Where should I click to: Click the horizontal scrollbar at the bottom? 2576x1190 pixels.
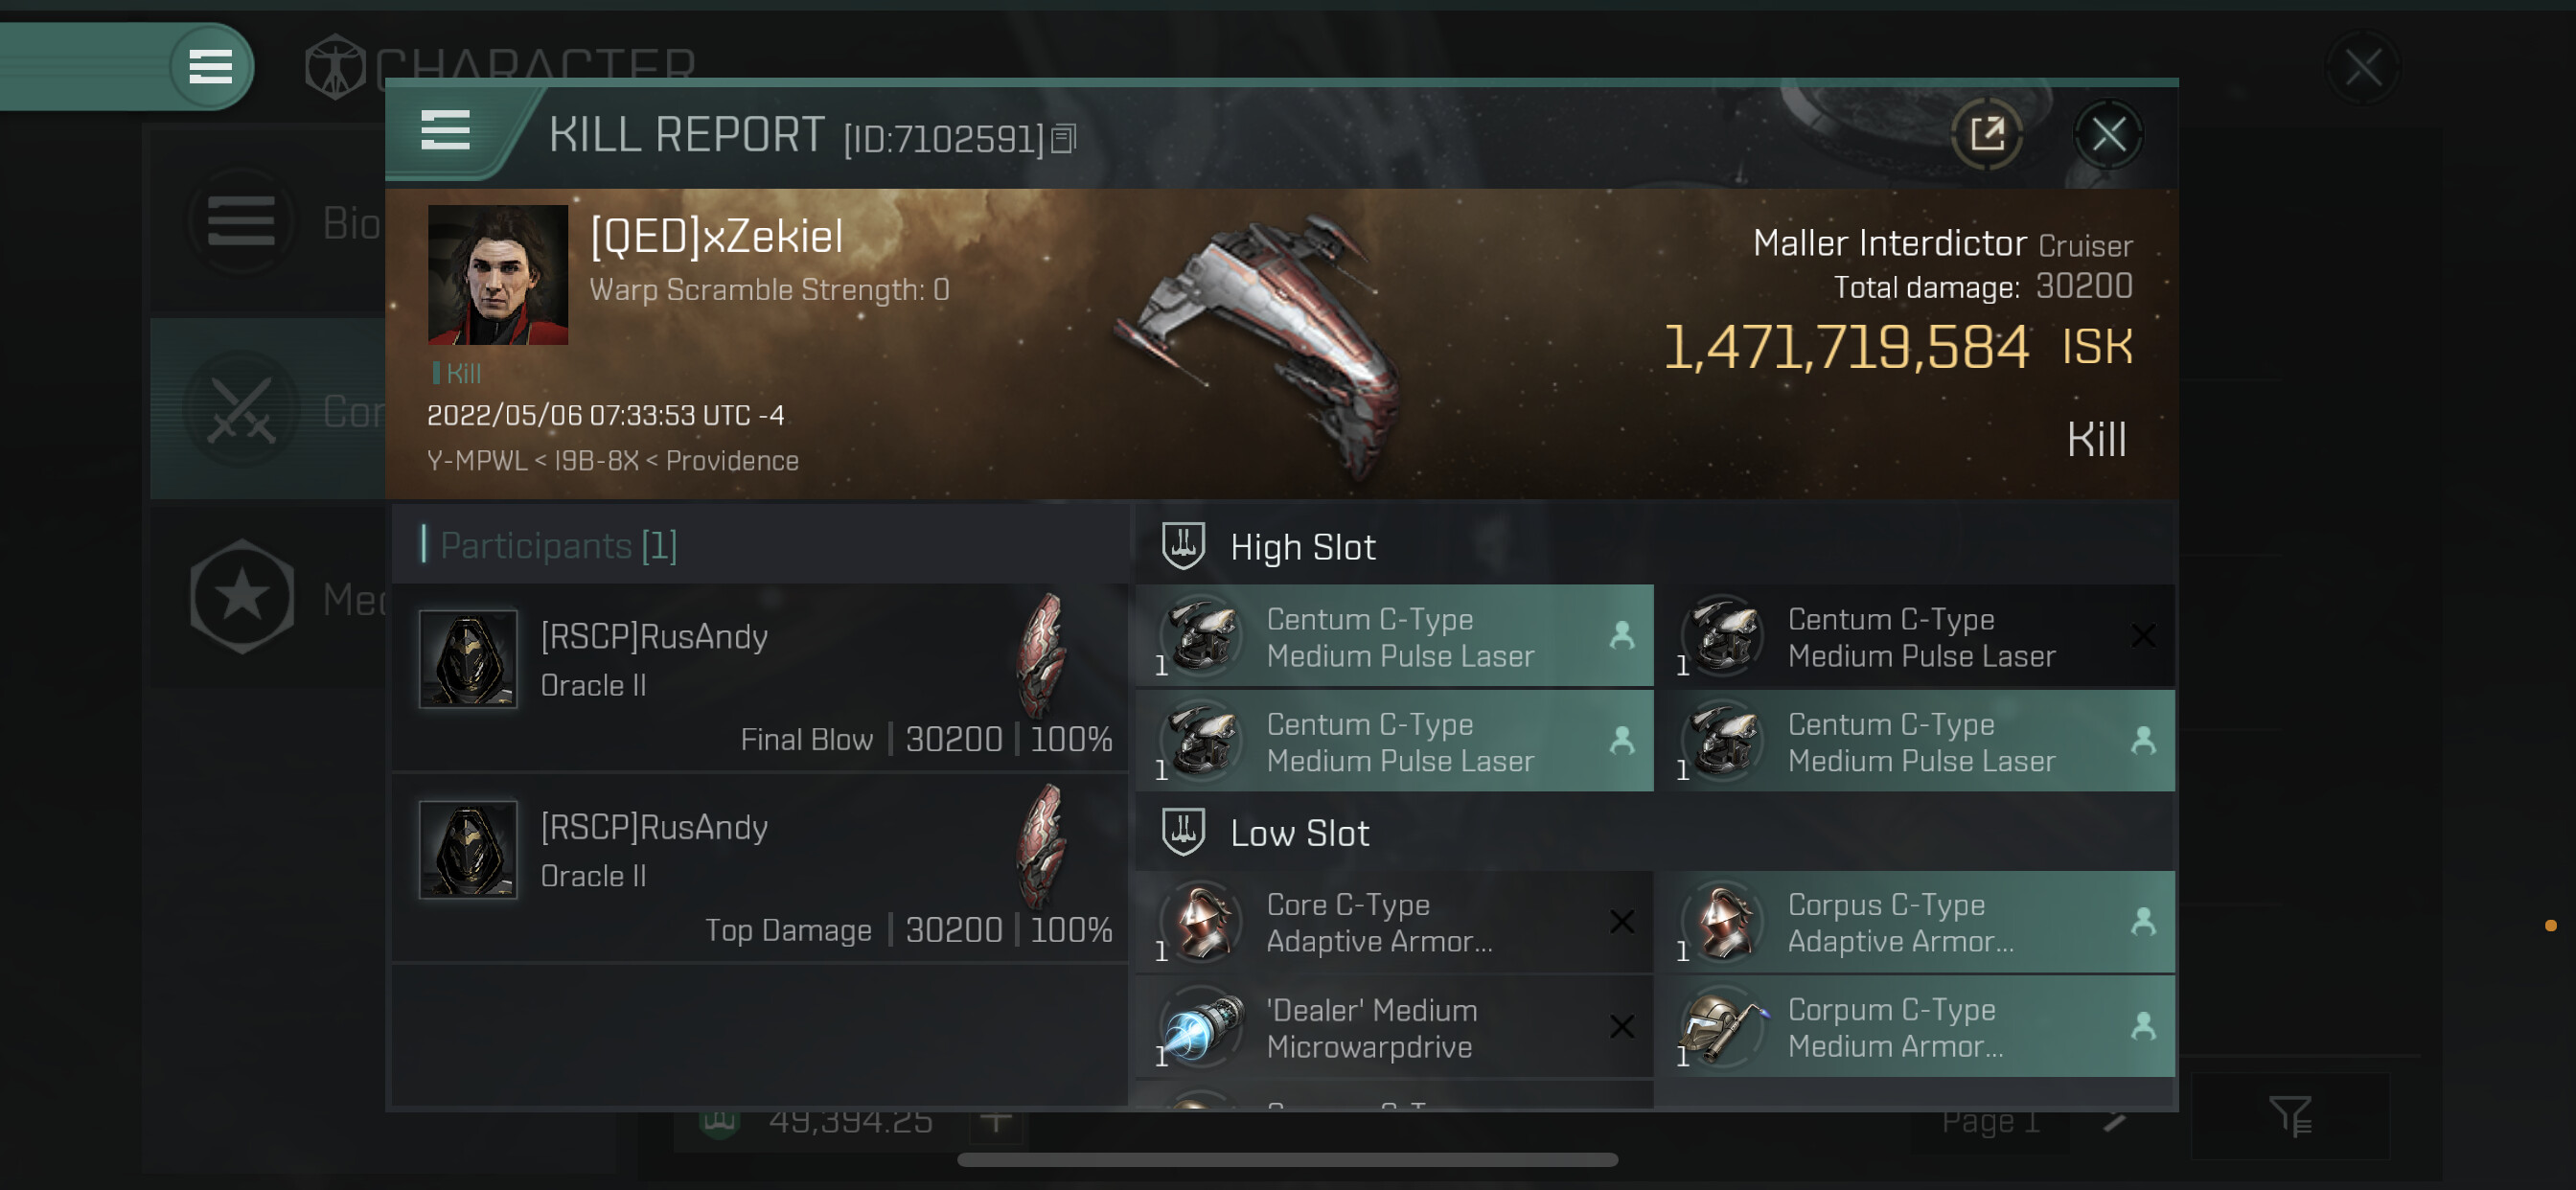(x=1287, y=1160)
